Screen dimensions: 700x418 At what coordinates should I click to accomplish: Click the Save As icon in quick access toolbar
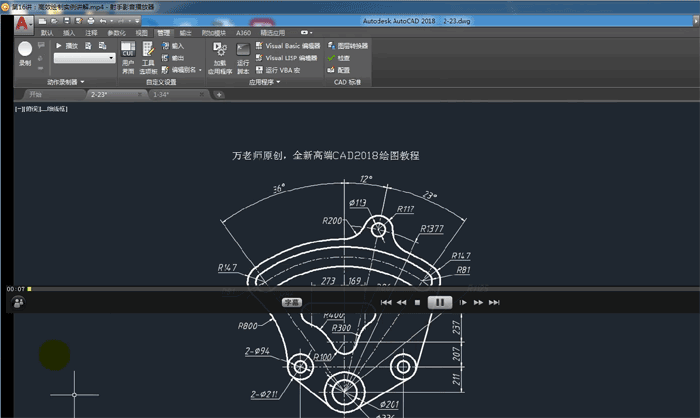[x=79, y=21]
